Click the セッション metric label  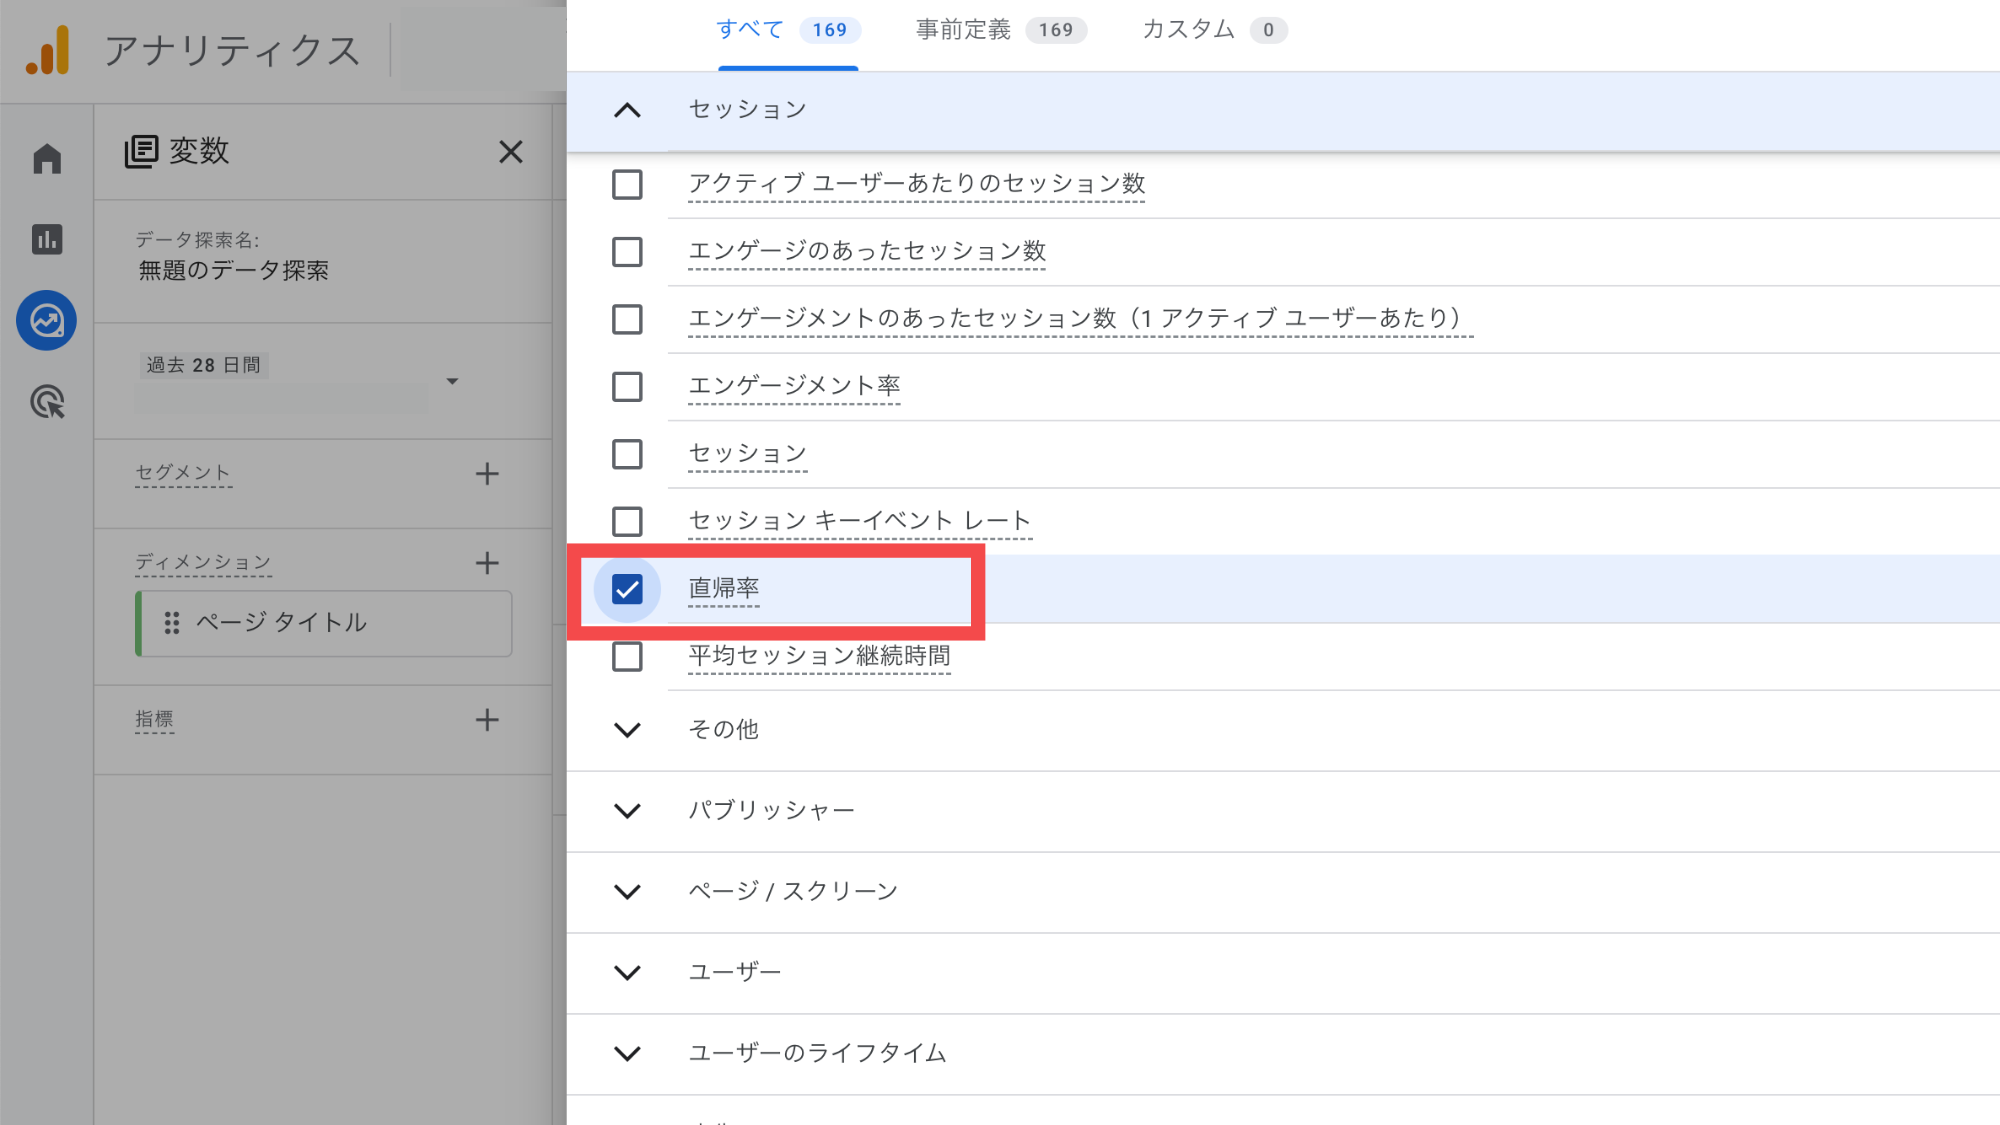click(747, 453)
